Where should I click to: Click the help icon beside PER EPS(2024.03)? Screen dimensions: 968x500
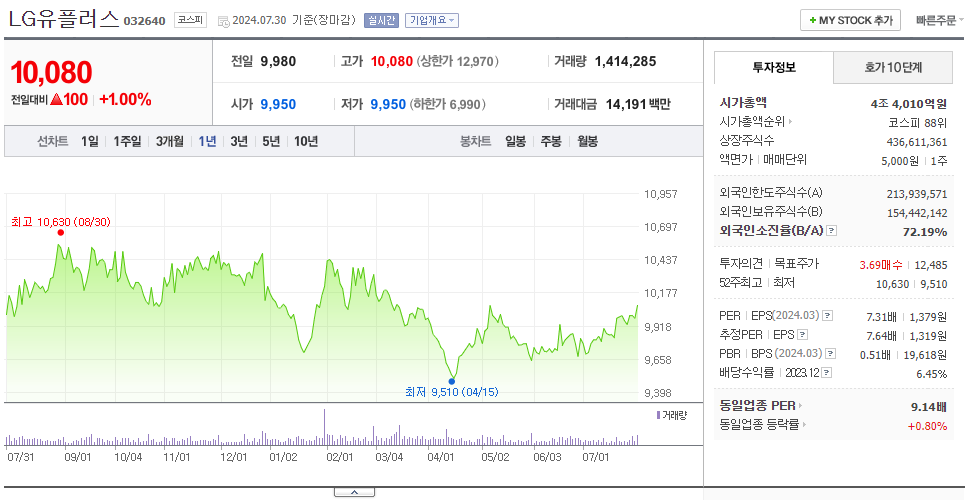pos(828,316)
